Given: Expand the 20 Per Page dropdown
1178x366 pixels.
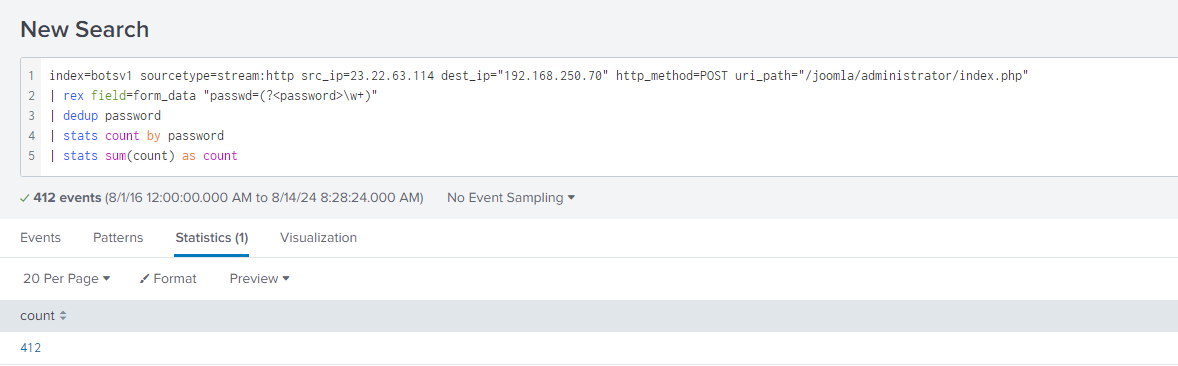Looking at the screenshot, I should pyautogui.click(x=67, y=279).
